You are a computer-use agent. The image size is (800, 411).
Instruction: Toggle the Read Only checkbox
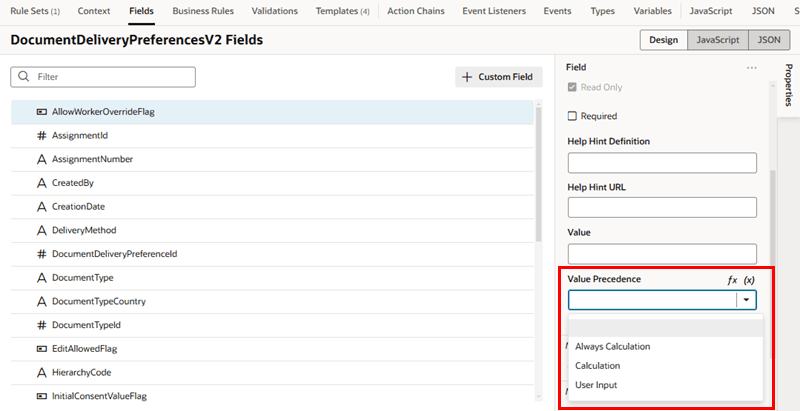tap(572, 87)
